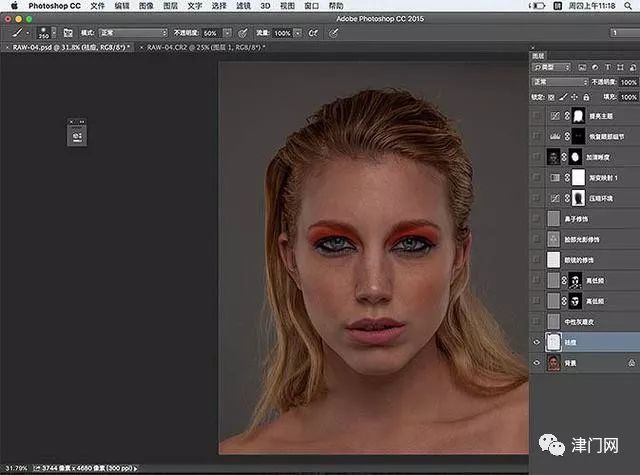Click zoom level 31.79% field

click(x=16, y=468)
